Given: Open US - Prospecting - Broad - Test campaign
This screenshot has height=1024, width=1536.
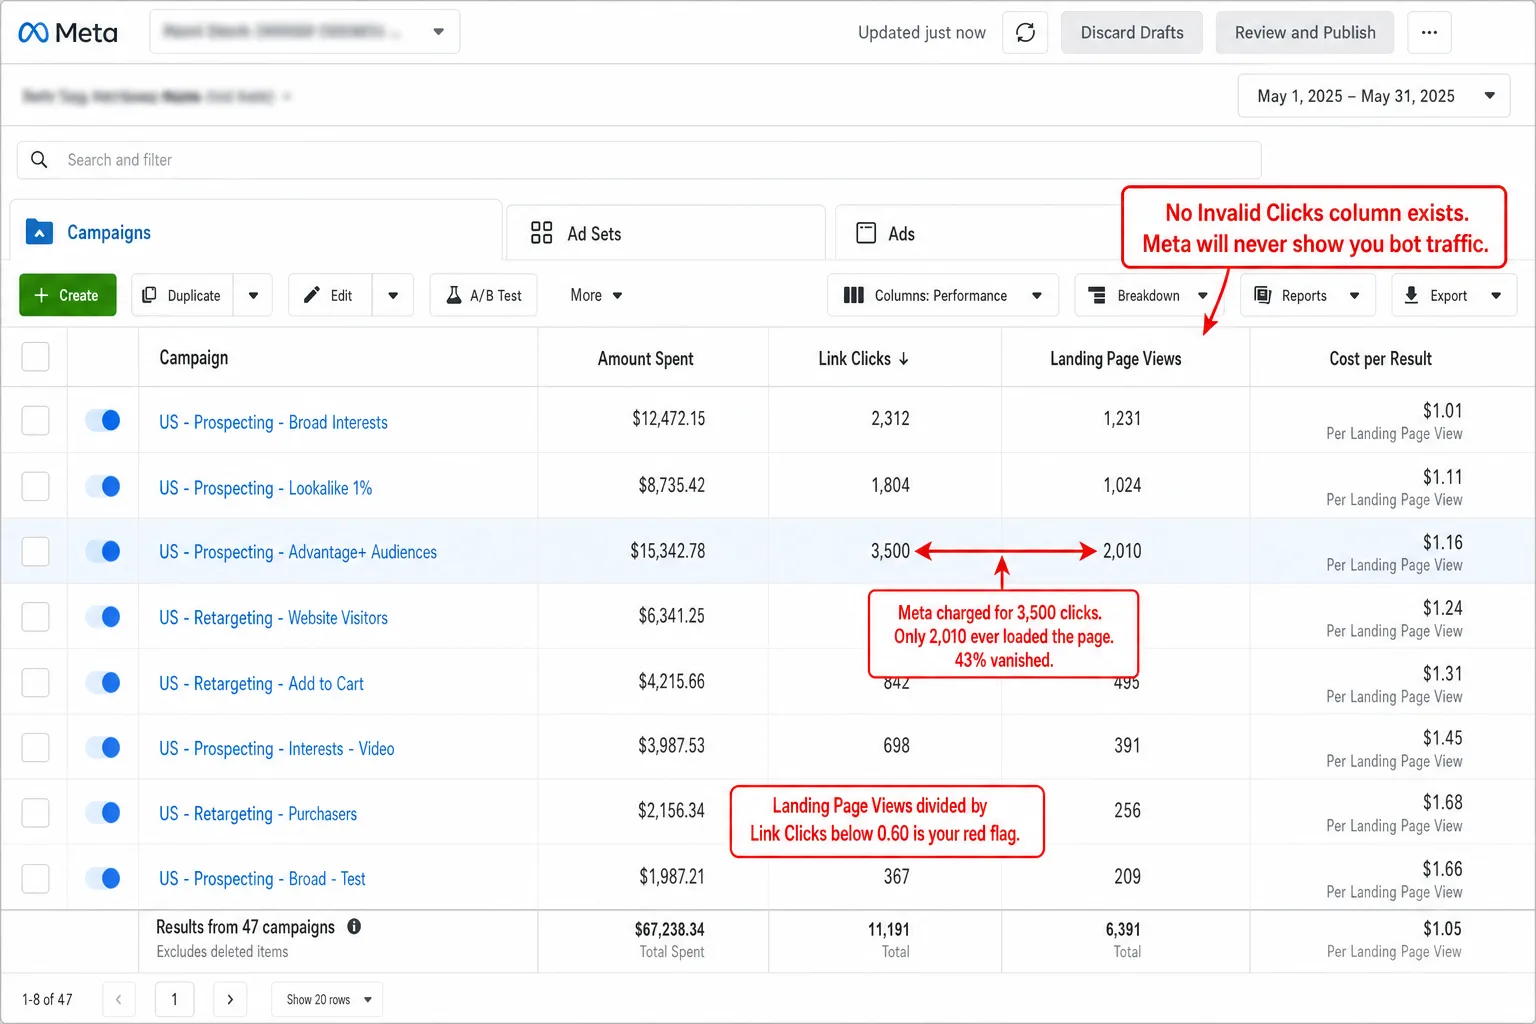Looking at the screenshot, I should click(x=262, y=879).
